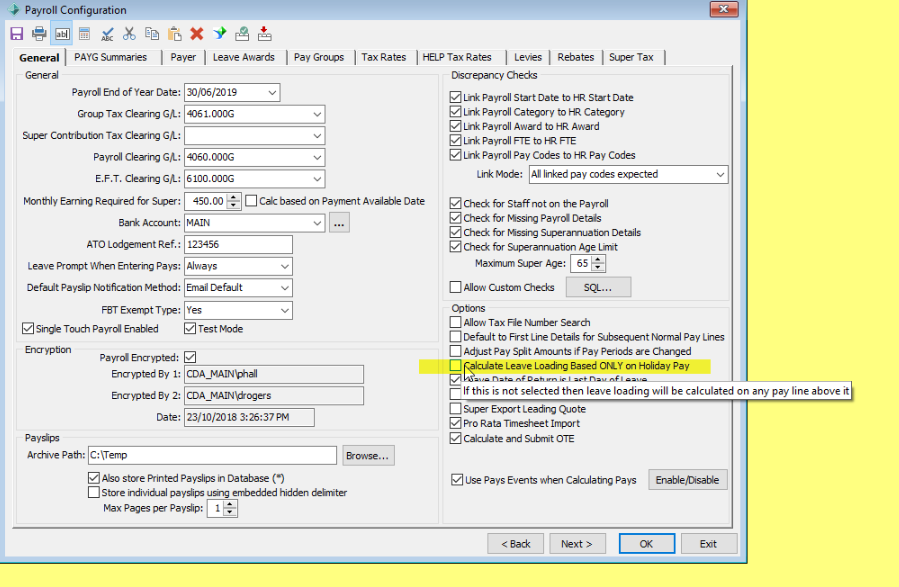899x587 pixels.
Task: Enable the Allow Custom Checks checkbox
Action: click(x=456, y=288)
